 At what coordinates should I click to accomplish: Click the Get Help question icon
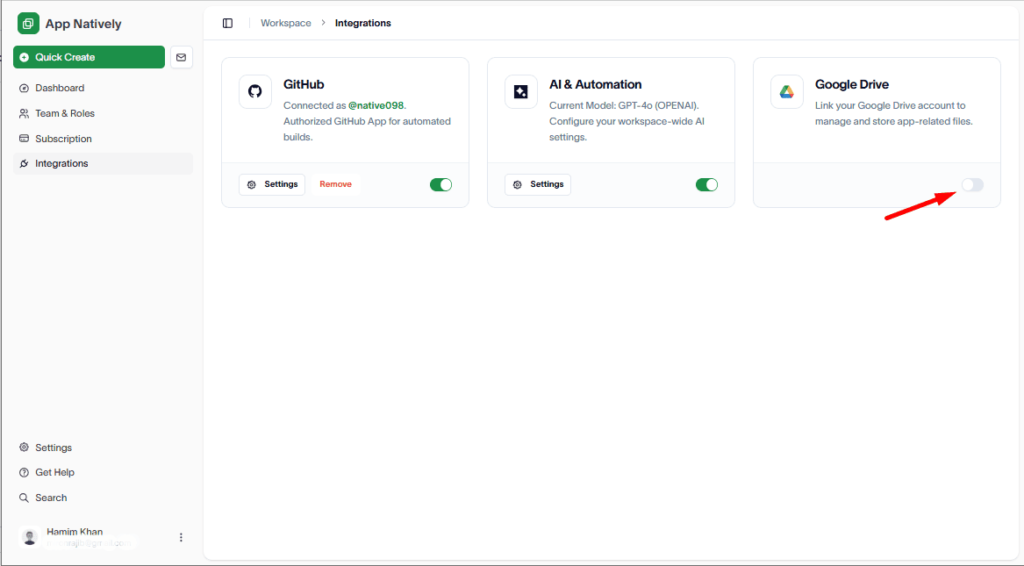24,473
